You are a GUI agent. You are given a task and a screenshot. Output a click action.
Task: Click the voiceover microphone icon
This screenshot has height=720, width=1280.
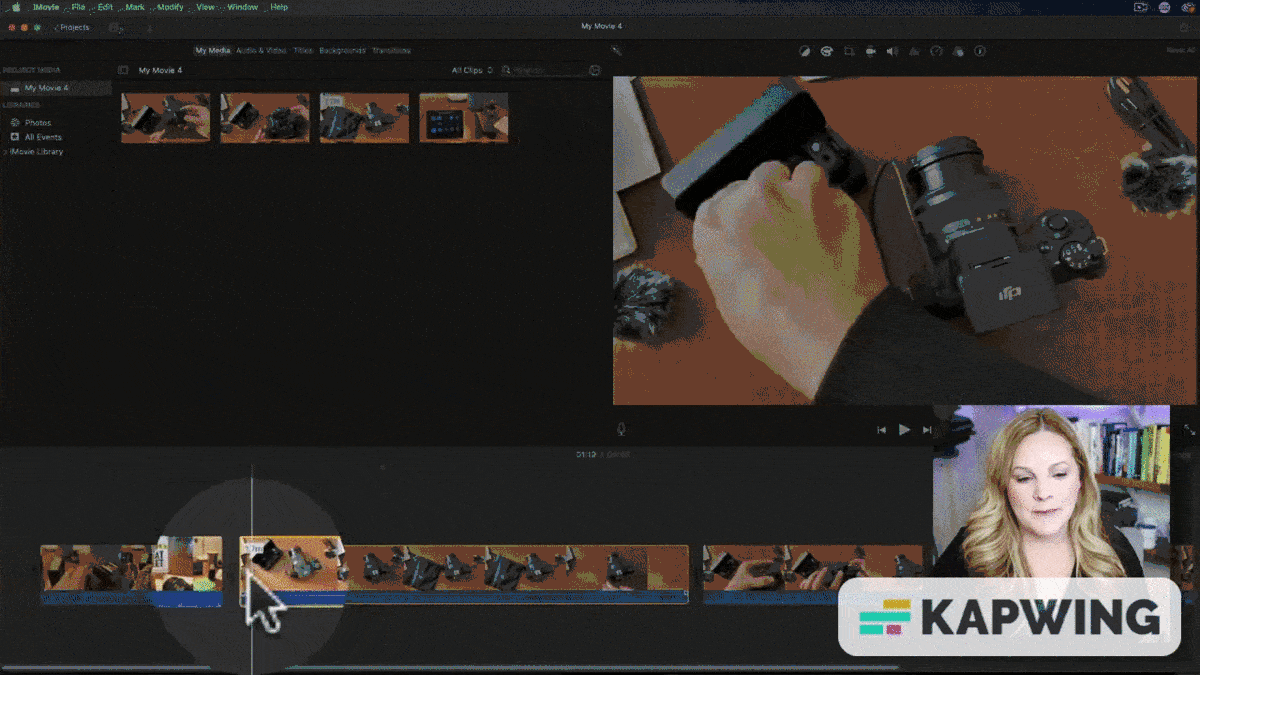(621, 429)
